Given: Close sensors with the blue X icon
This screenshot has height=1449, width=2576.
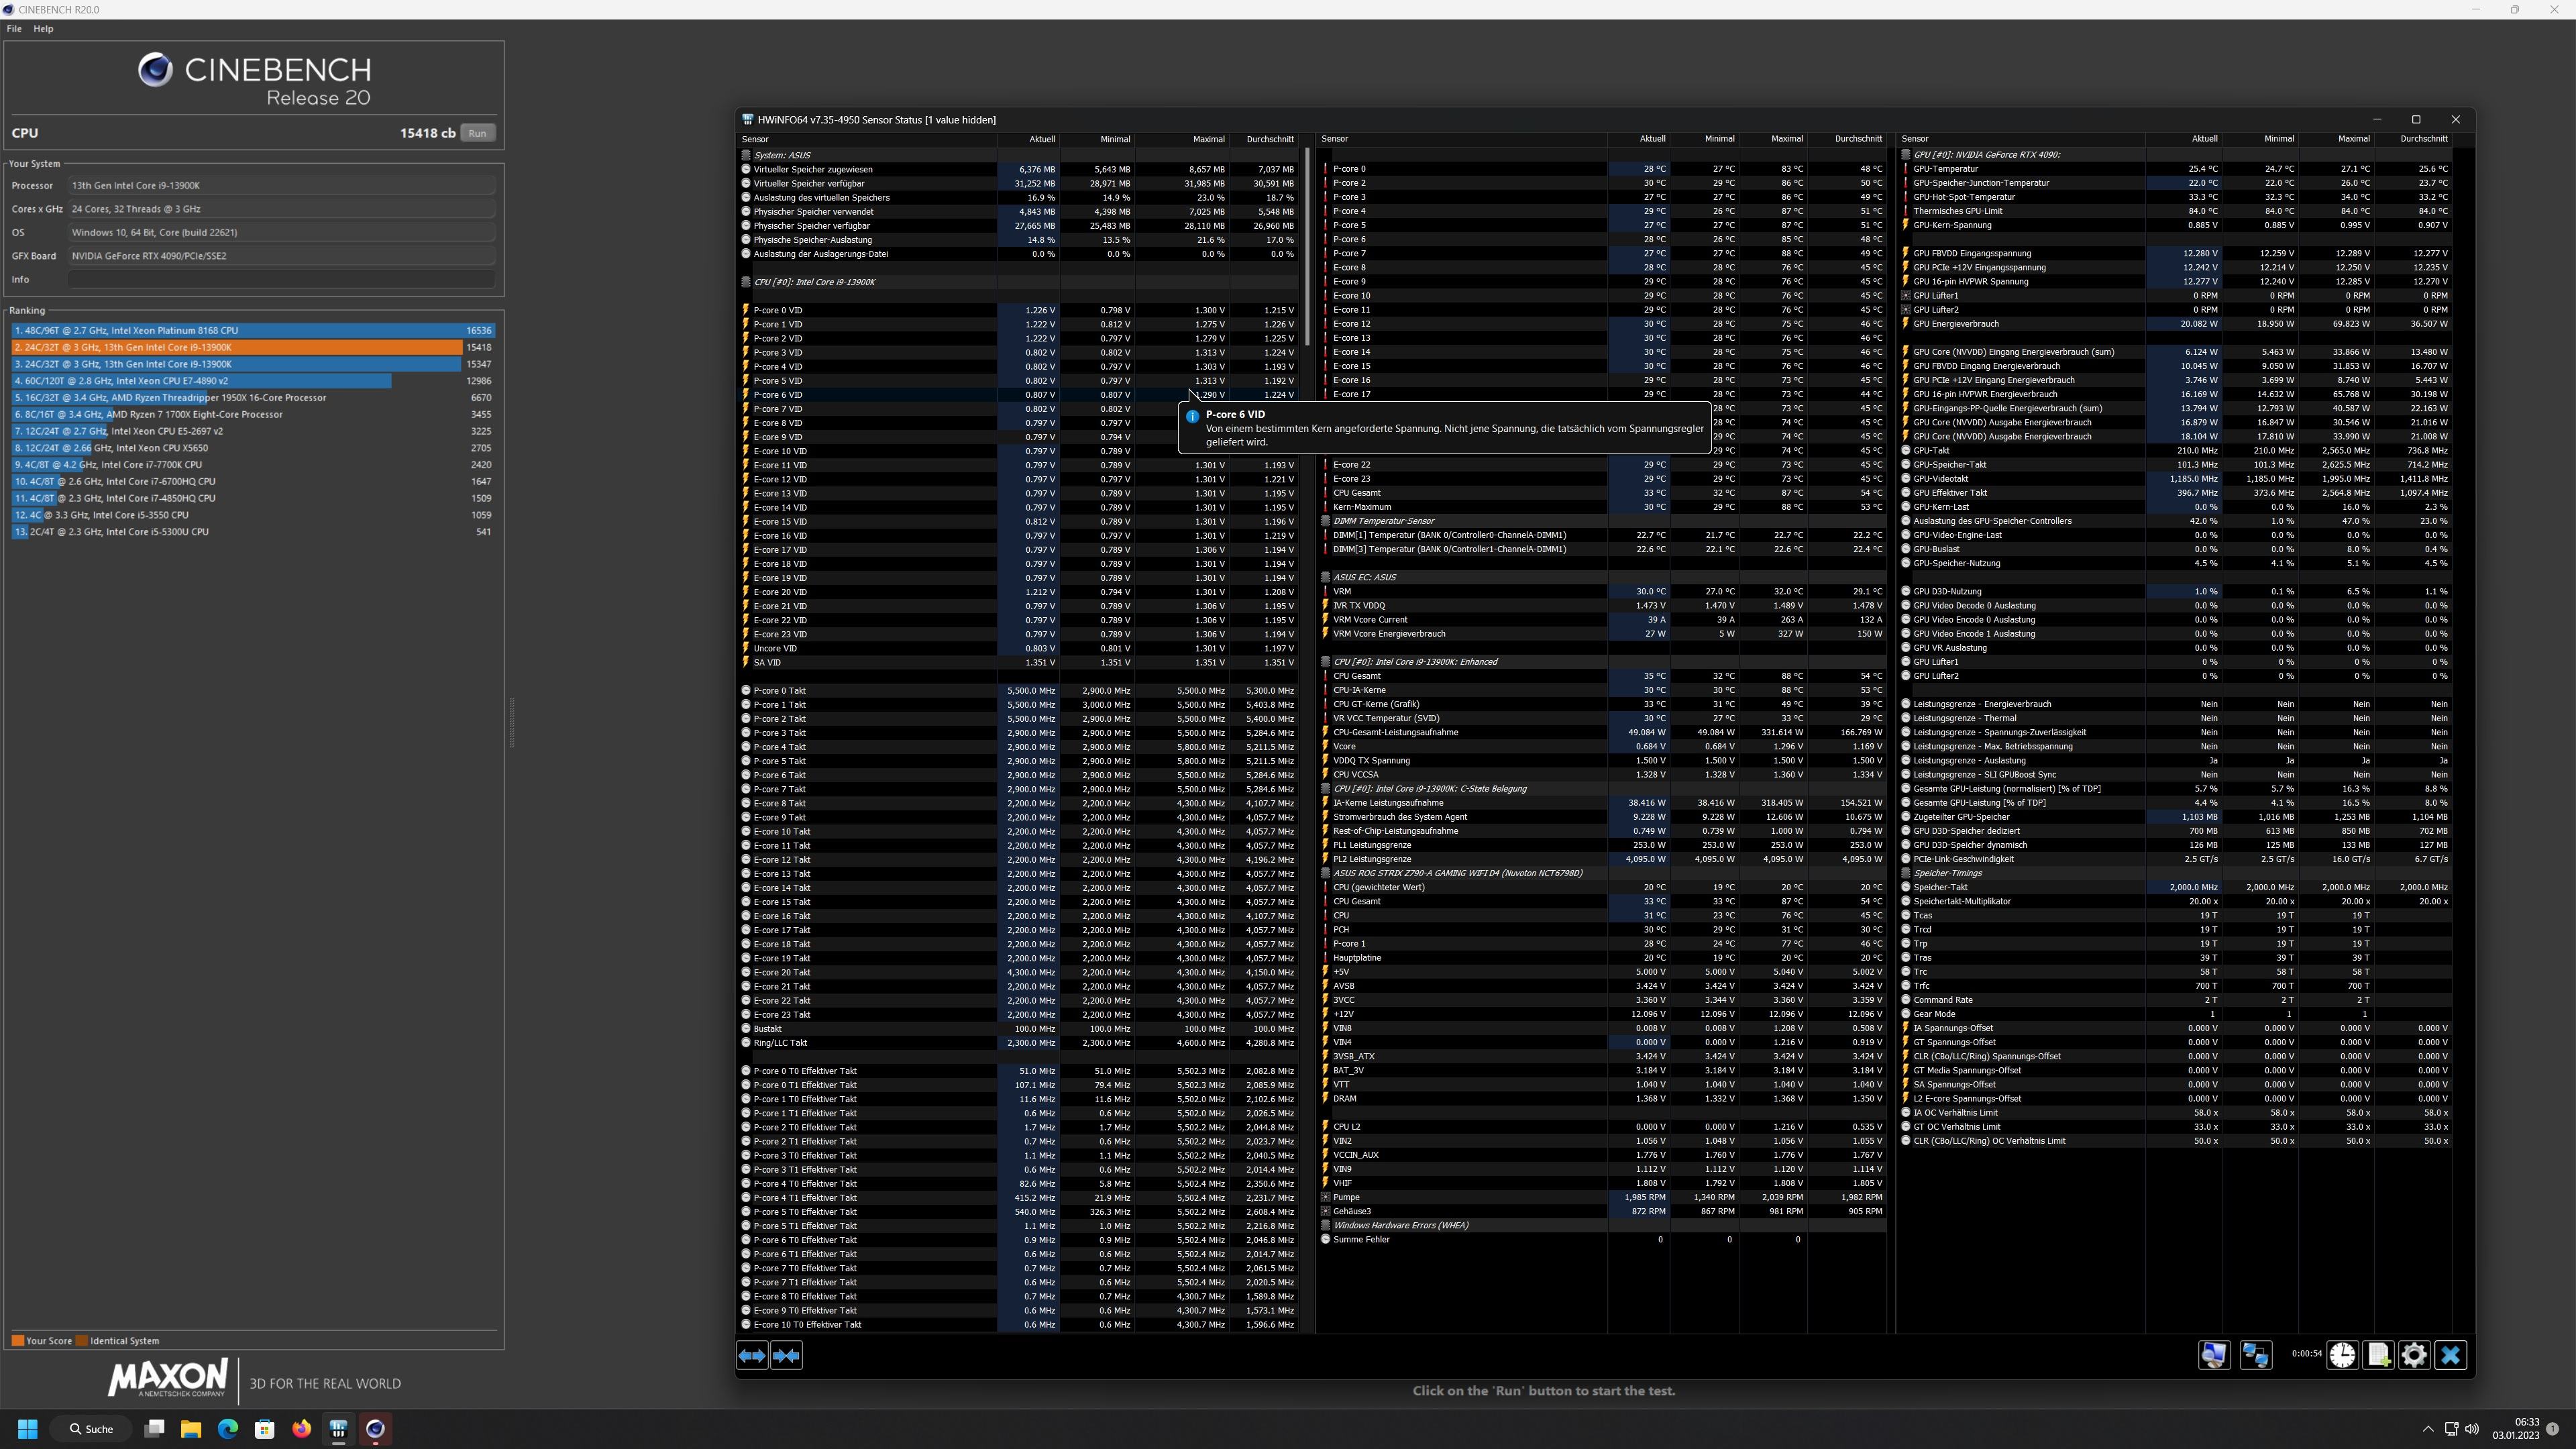Looking at the screenshot, I should tap(2450, 1355).
